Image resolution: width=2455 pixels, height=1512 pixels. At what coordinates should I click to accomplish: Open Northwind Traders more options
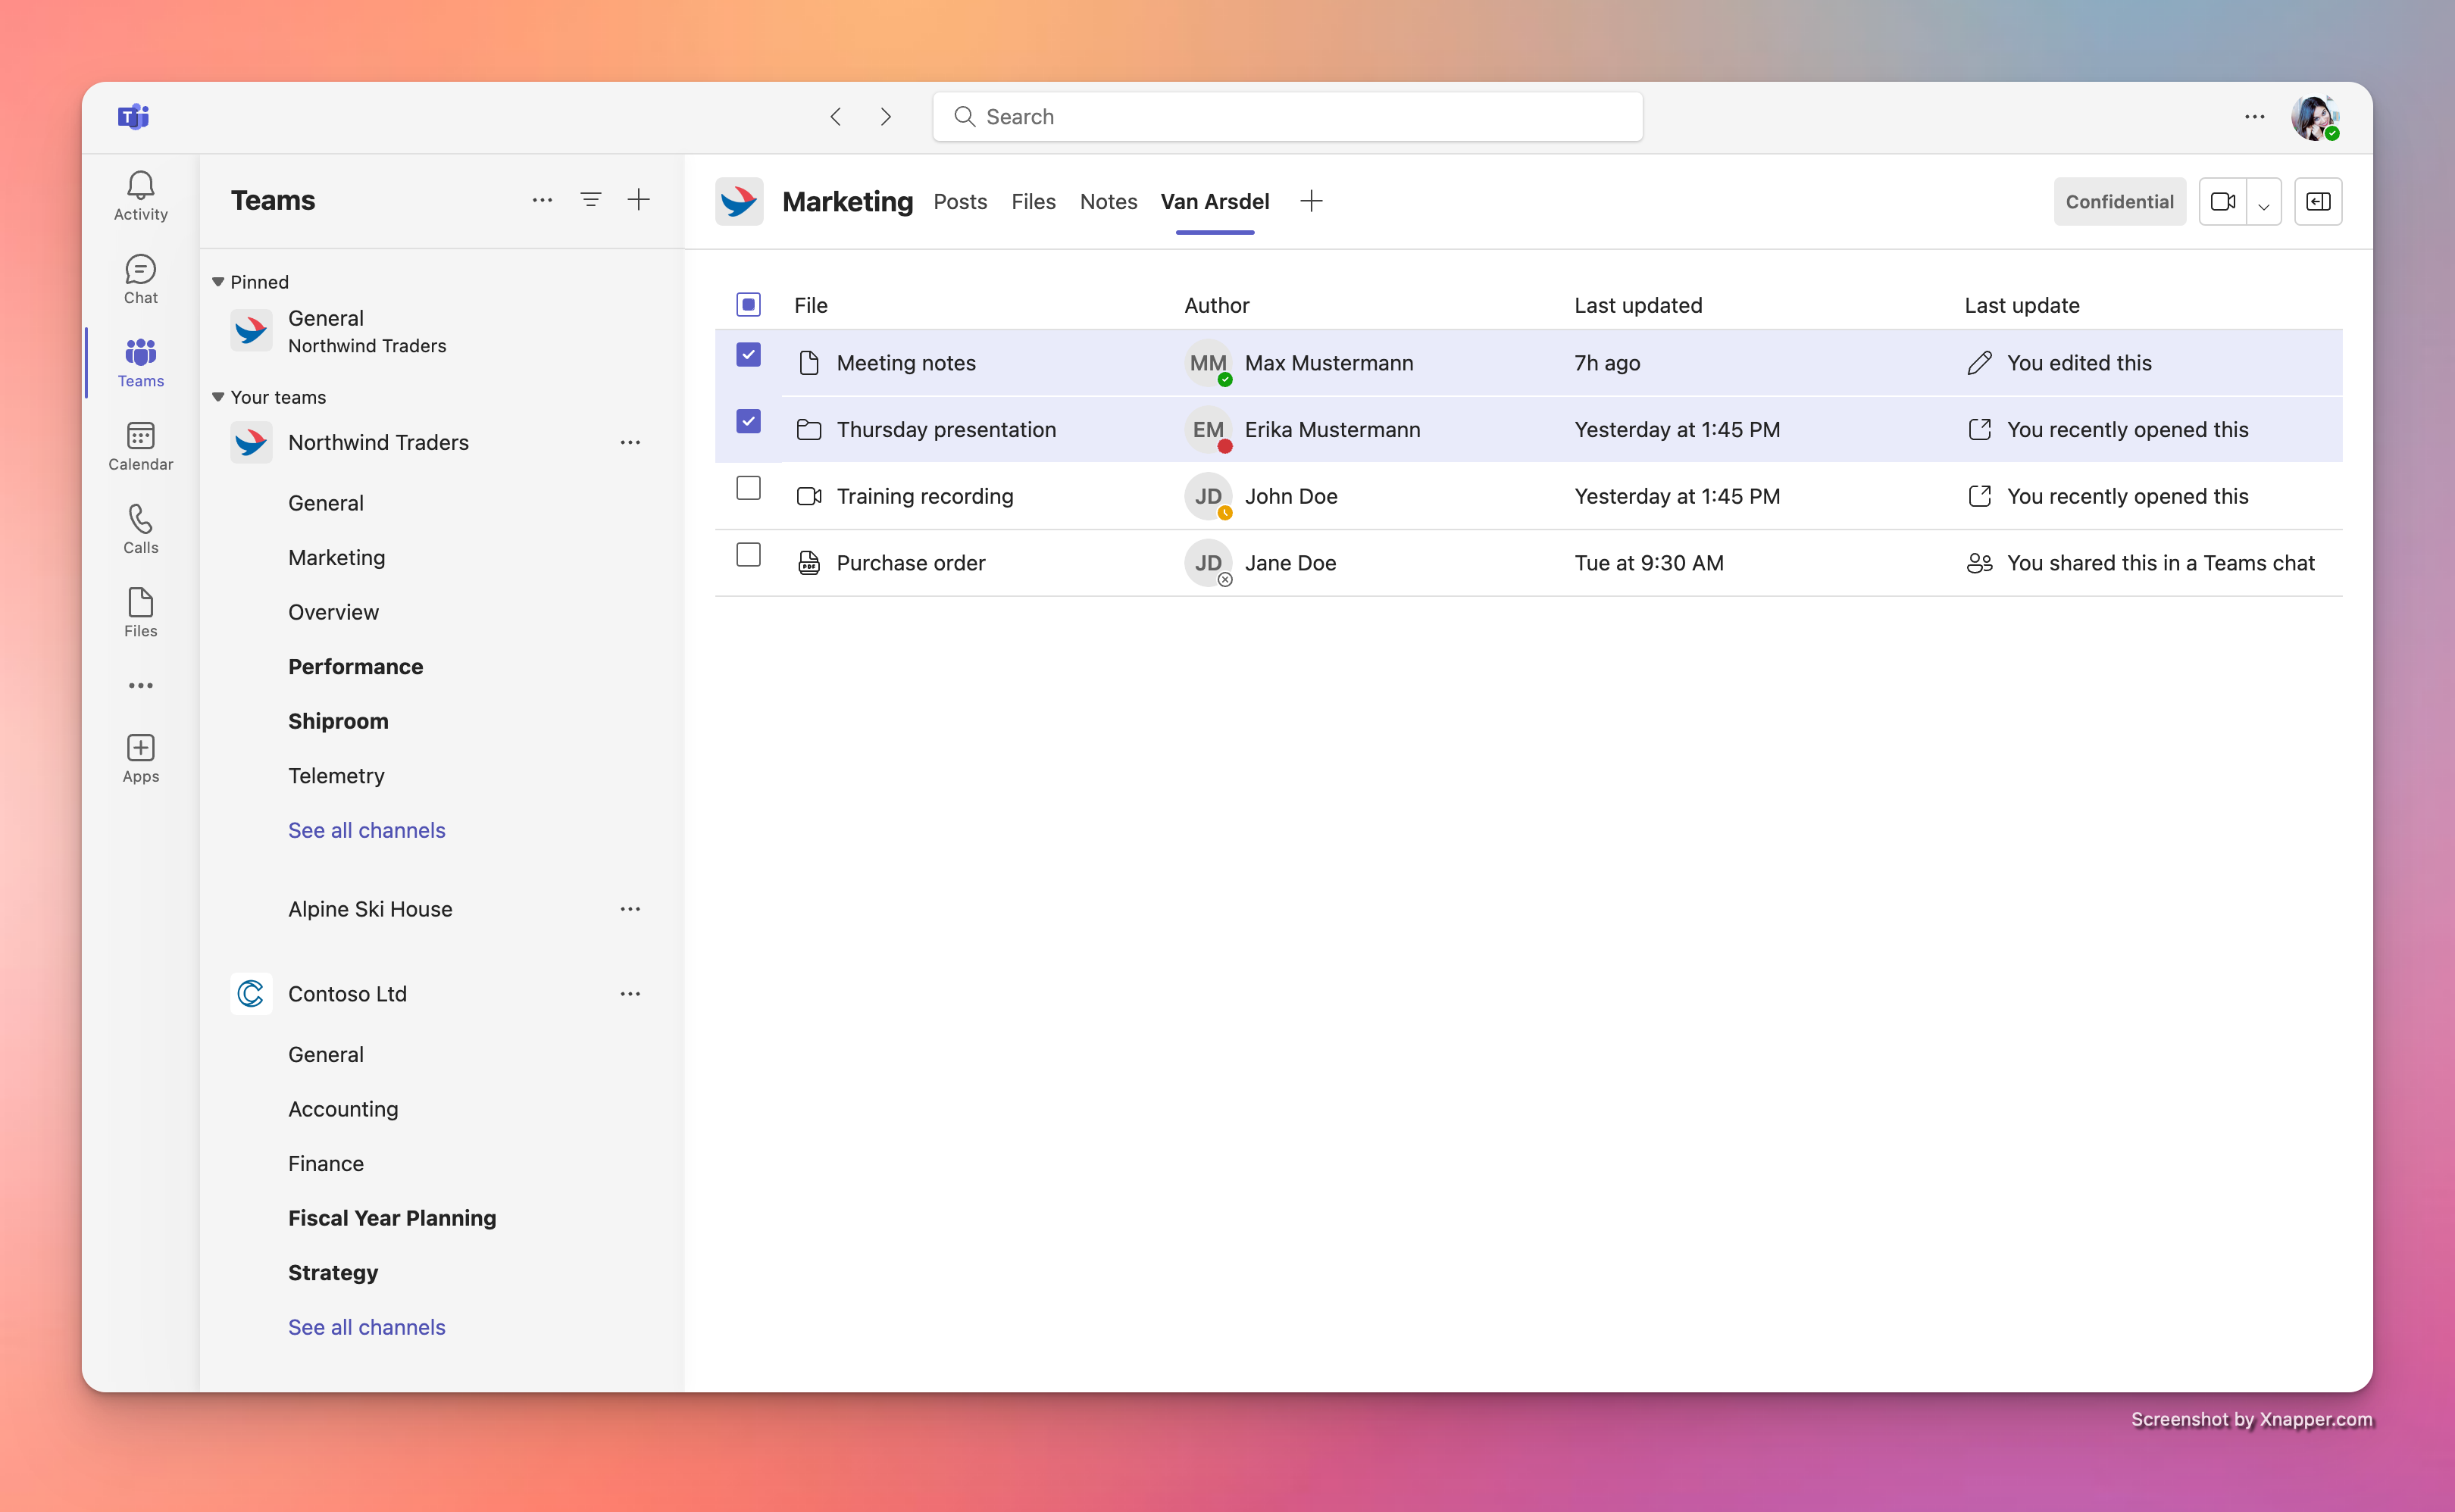pos(630,442)
